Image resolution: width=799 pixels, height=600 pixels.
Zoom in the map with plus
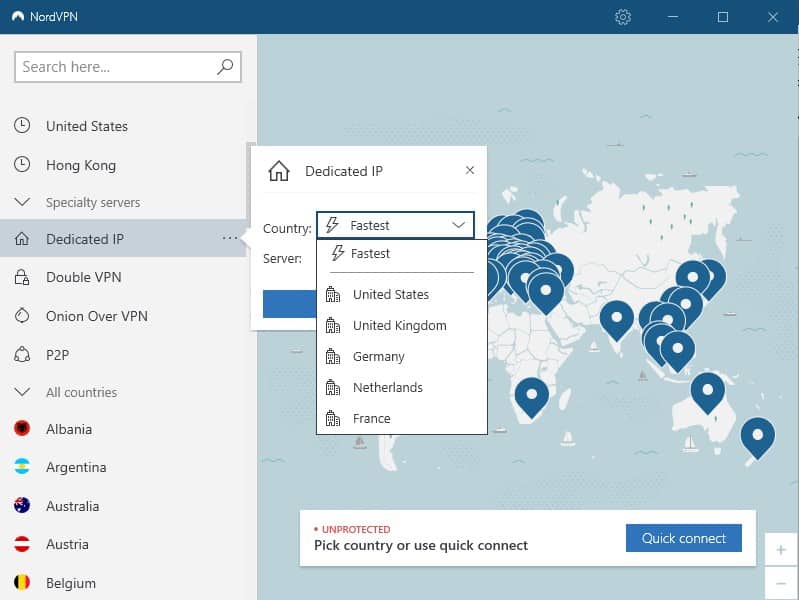tap(780, 550)
